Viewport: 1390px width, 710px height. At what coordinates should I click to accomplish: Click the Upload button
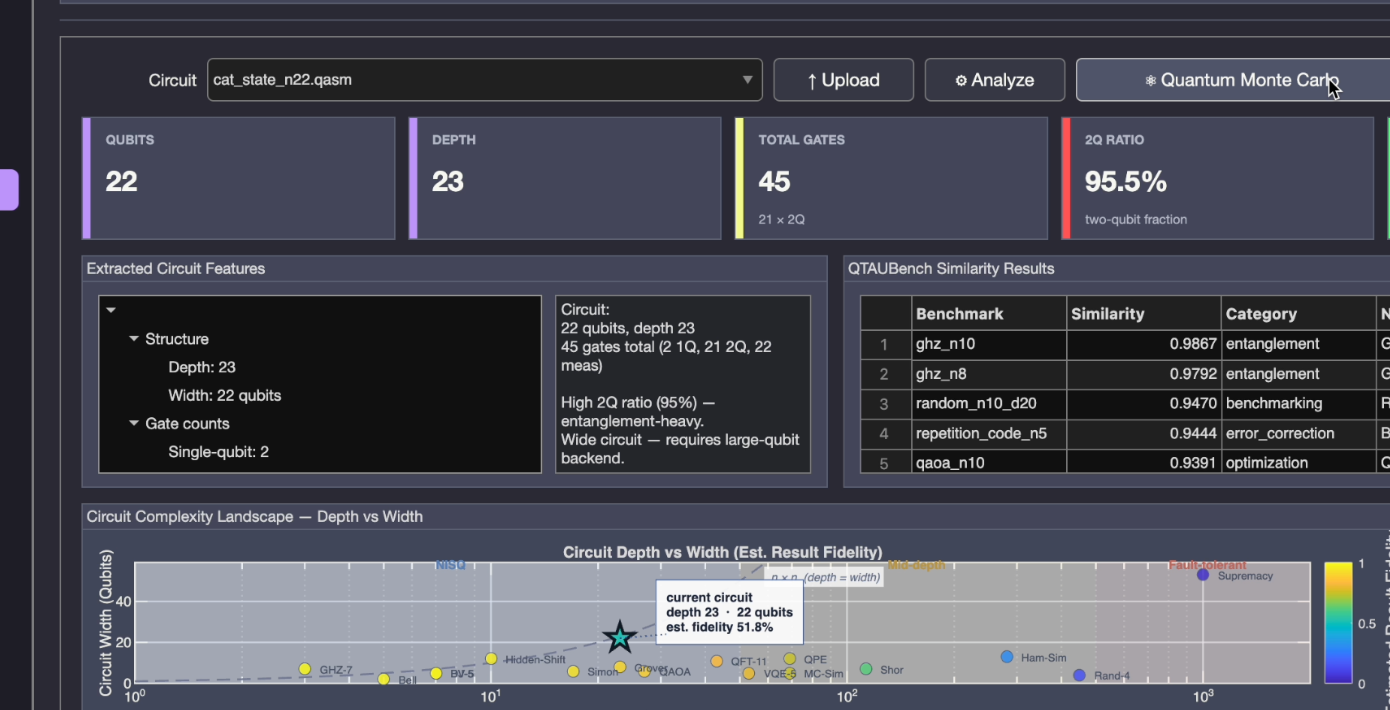843,80
